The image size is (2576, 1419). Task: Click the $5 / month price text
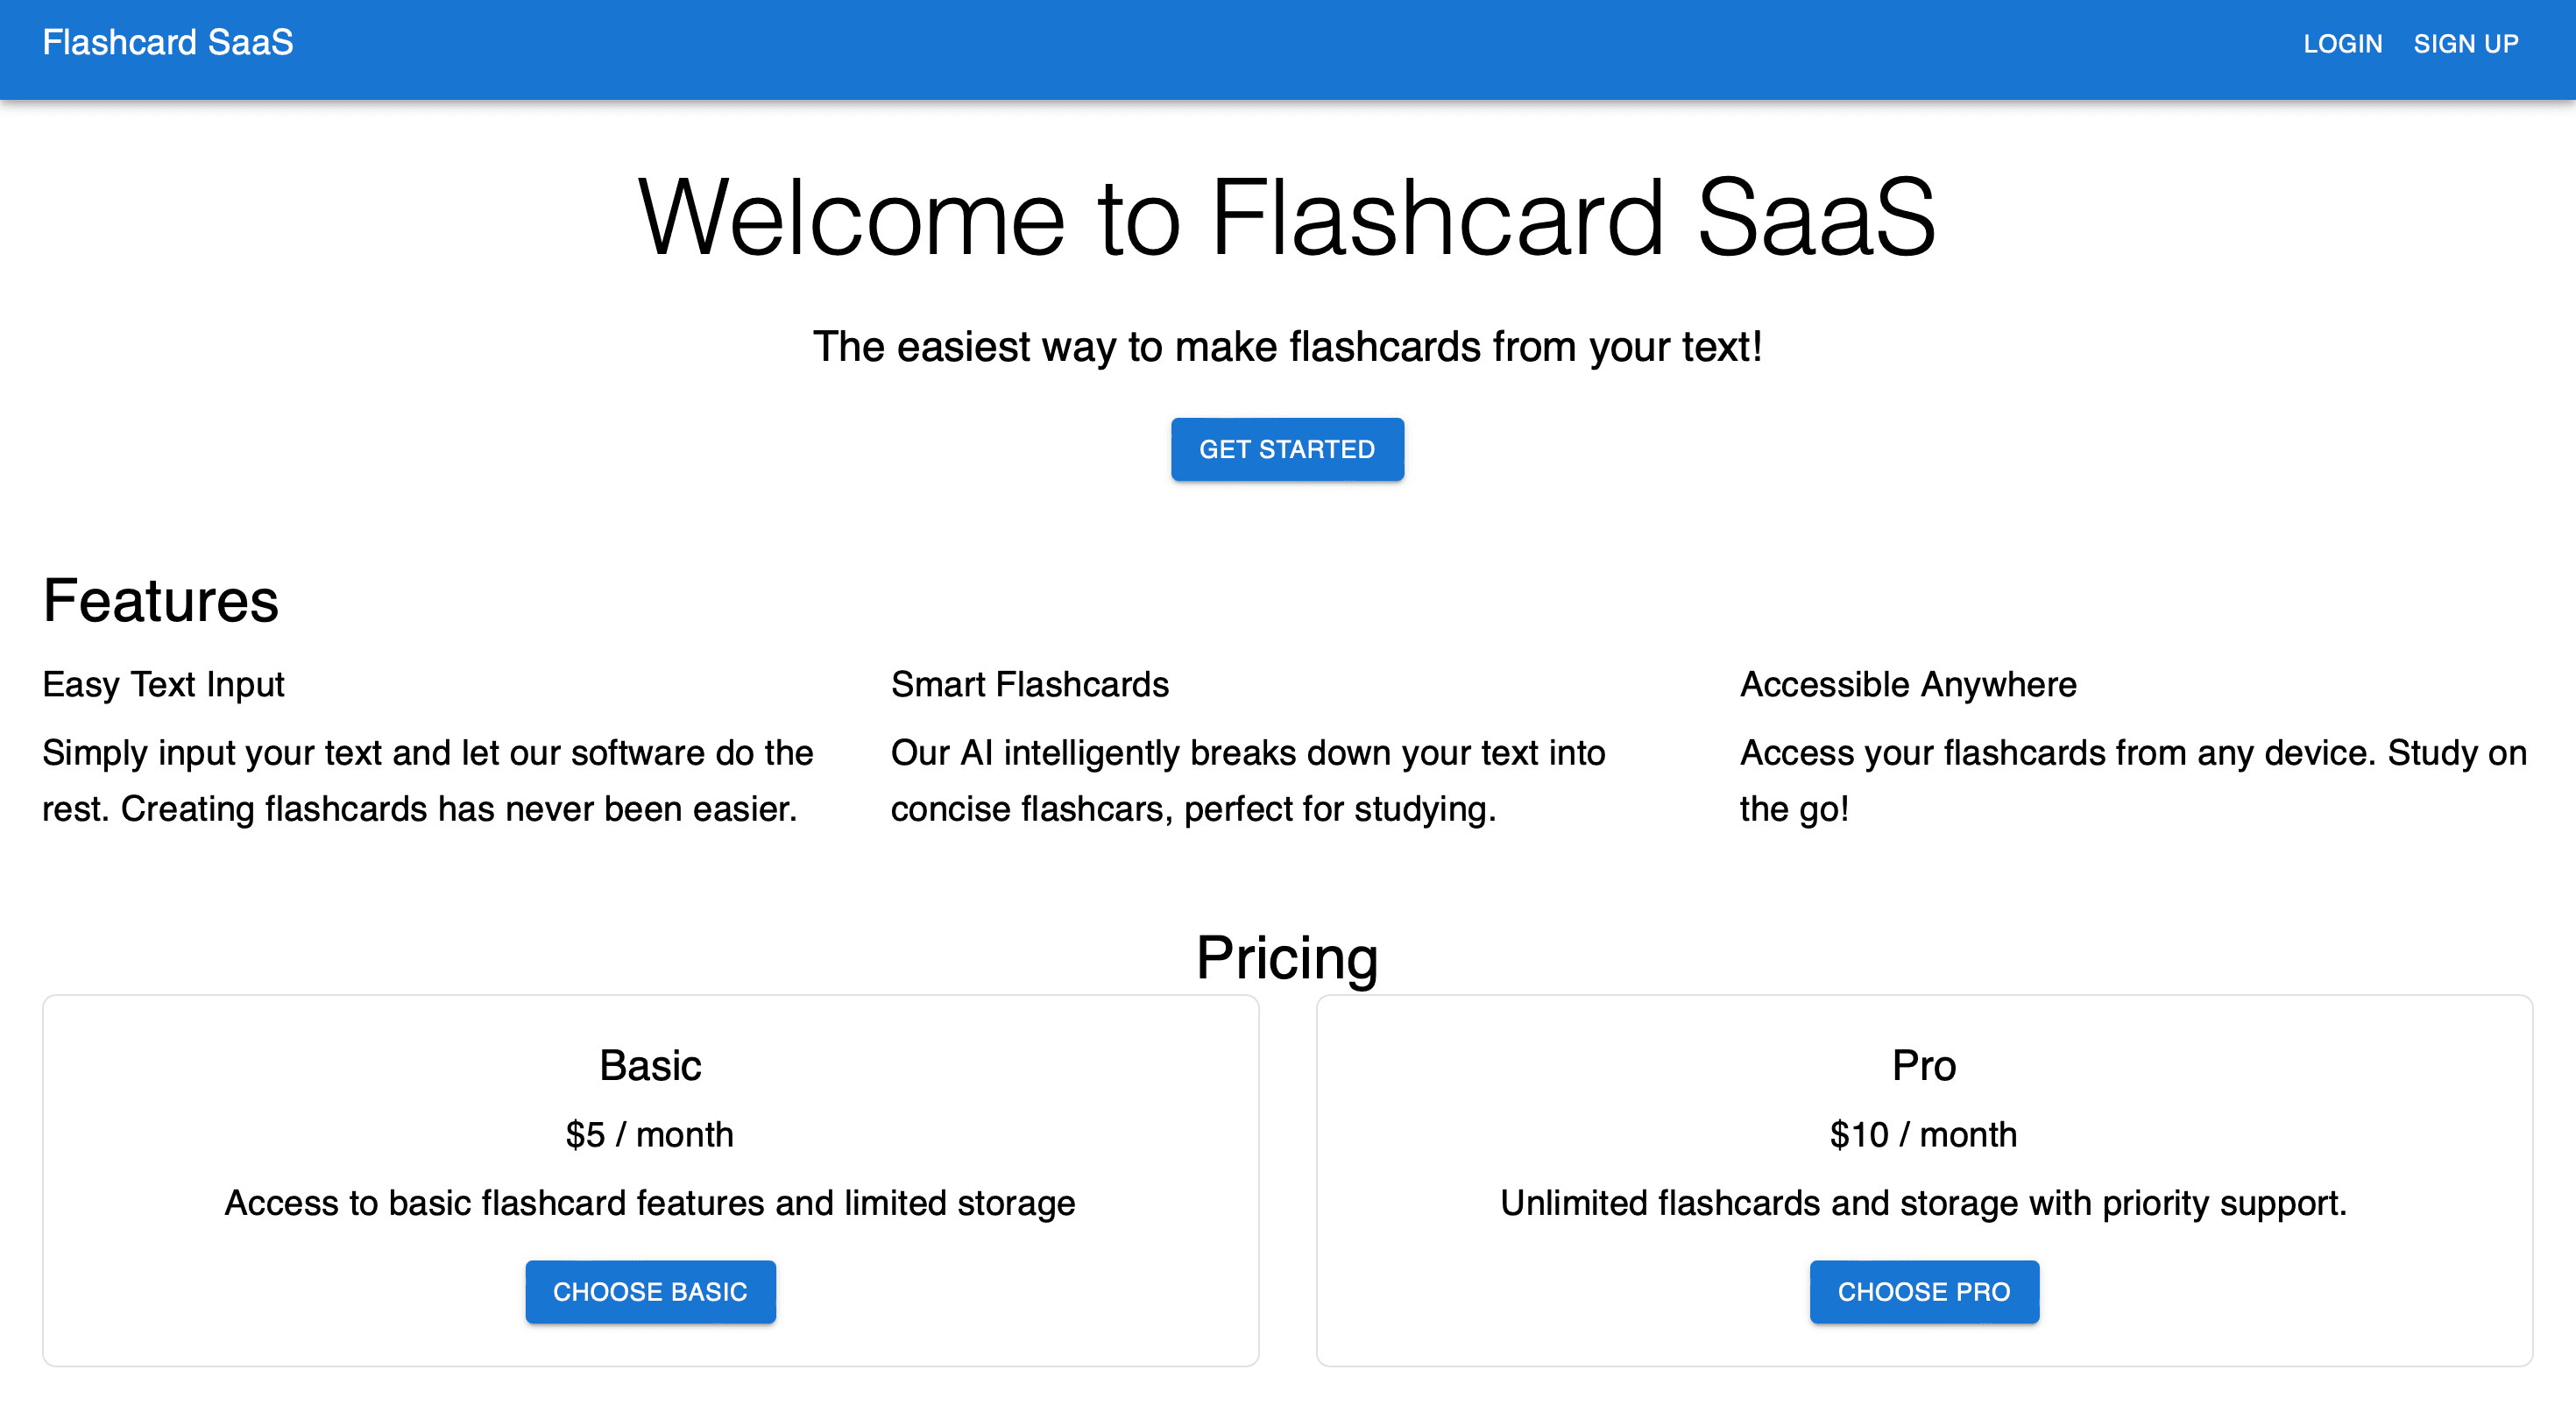pos(650,1135)
